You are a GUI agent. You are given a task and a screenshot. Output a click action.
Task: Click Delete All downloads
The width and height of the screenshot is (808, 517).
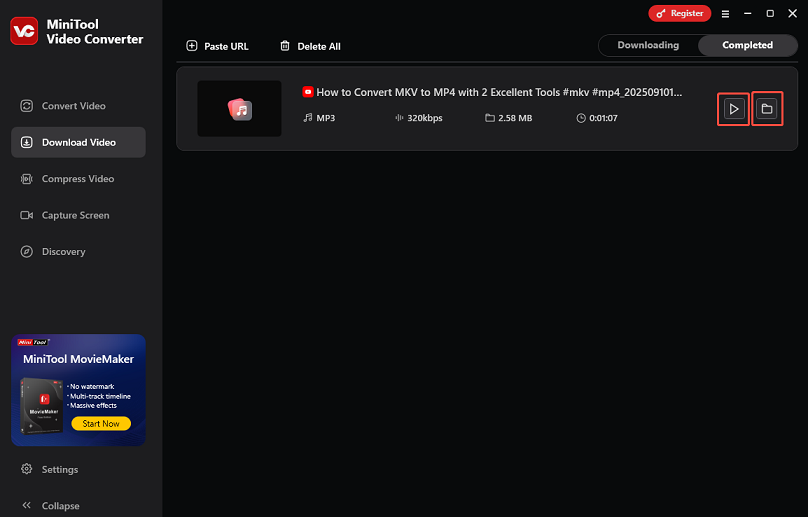(310, 46)
